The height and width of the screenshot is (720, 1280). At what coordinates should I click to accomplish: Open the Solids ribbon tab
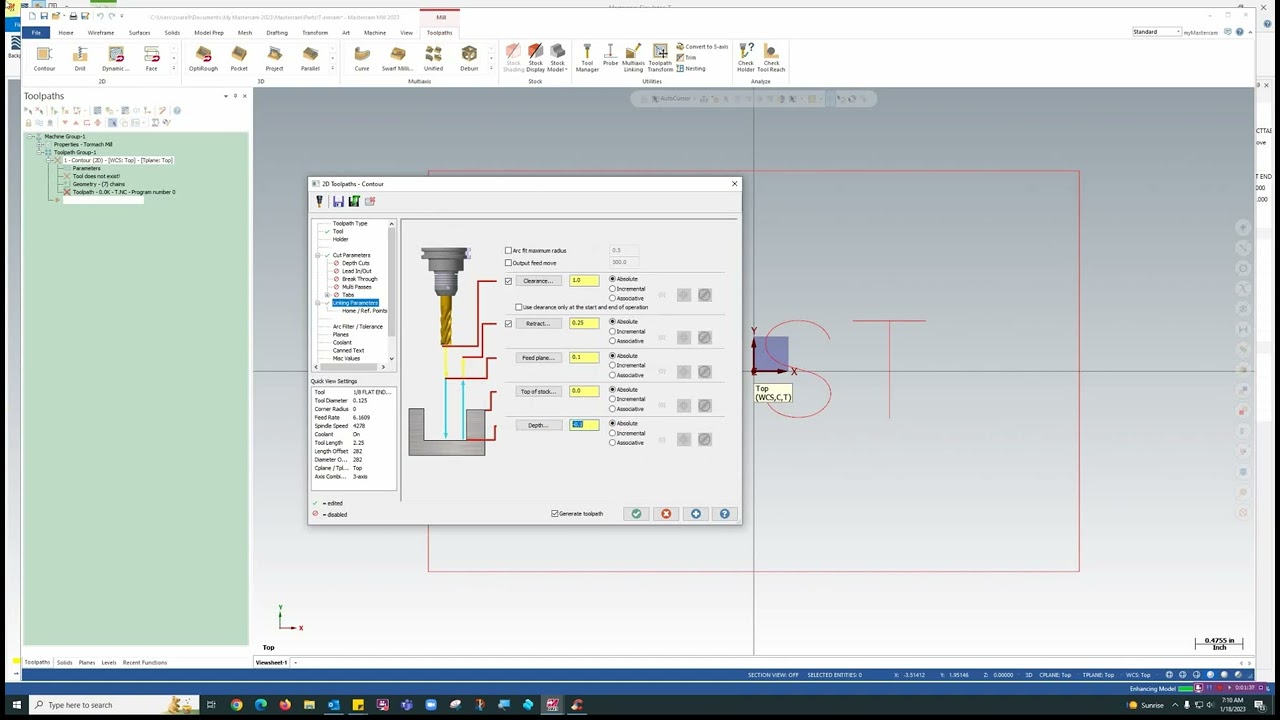point(172,32)
